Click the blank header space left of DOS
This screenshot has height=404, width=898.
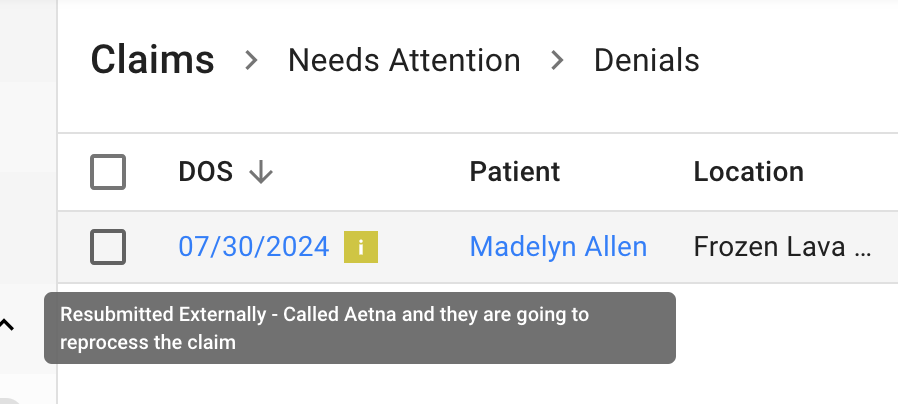click(x=152, y=172)
